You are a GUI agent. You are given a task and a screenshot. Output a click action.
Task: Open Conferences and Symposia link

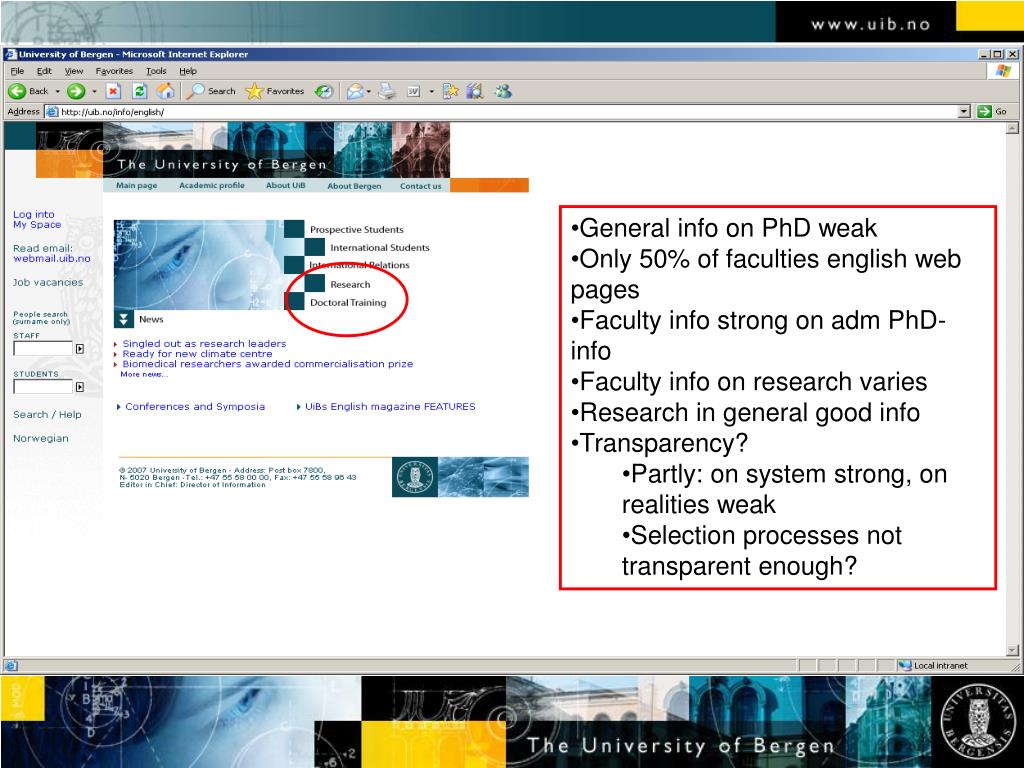tap(195, 406)
